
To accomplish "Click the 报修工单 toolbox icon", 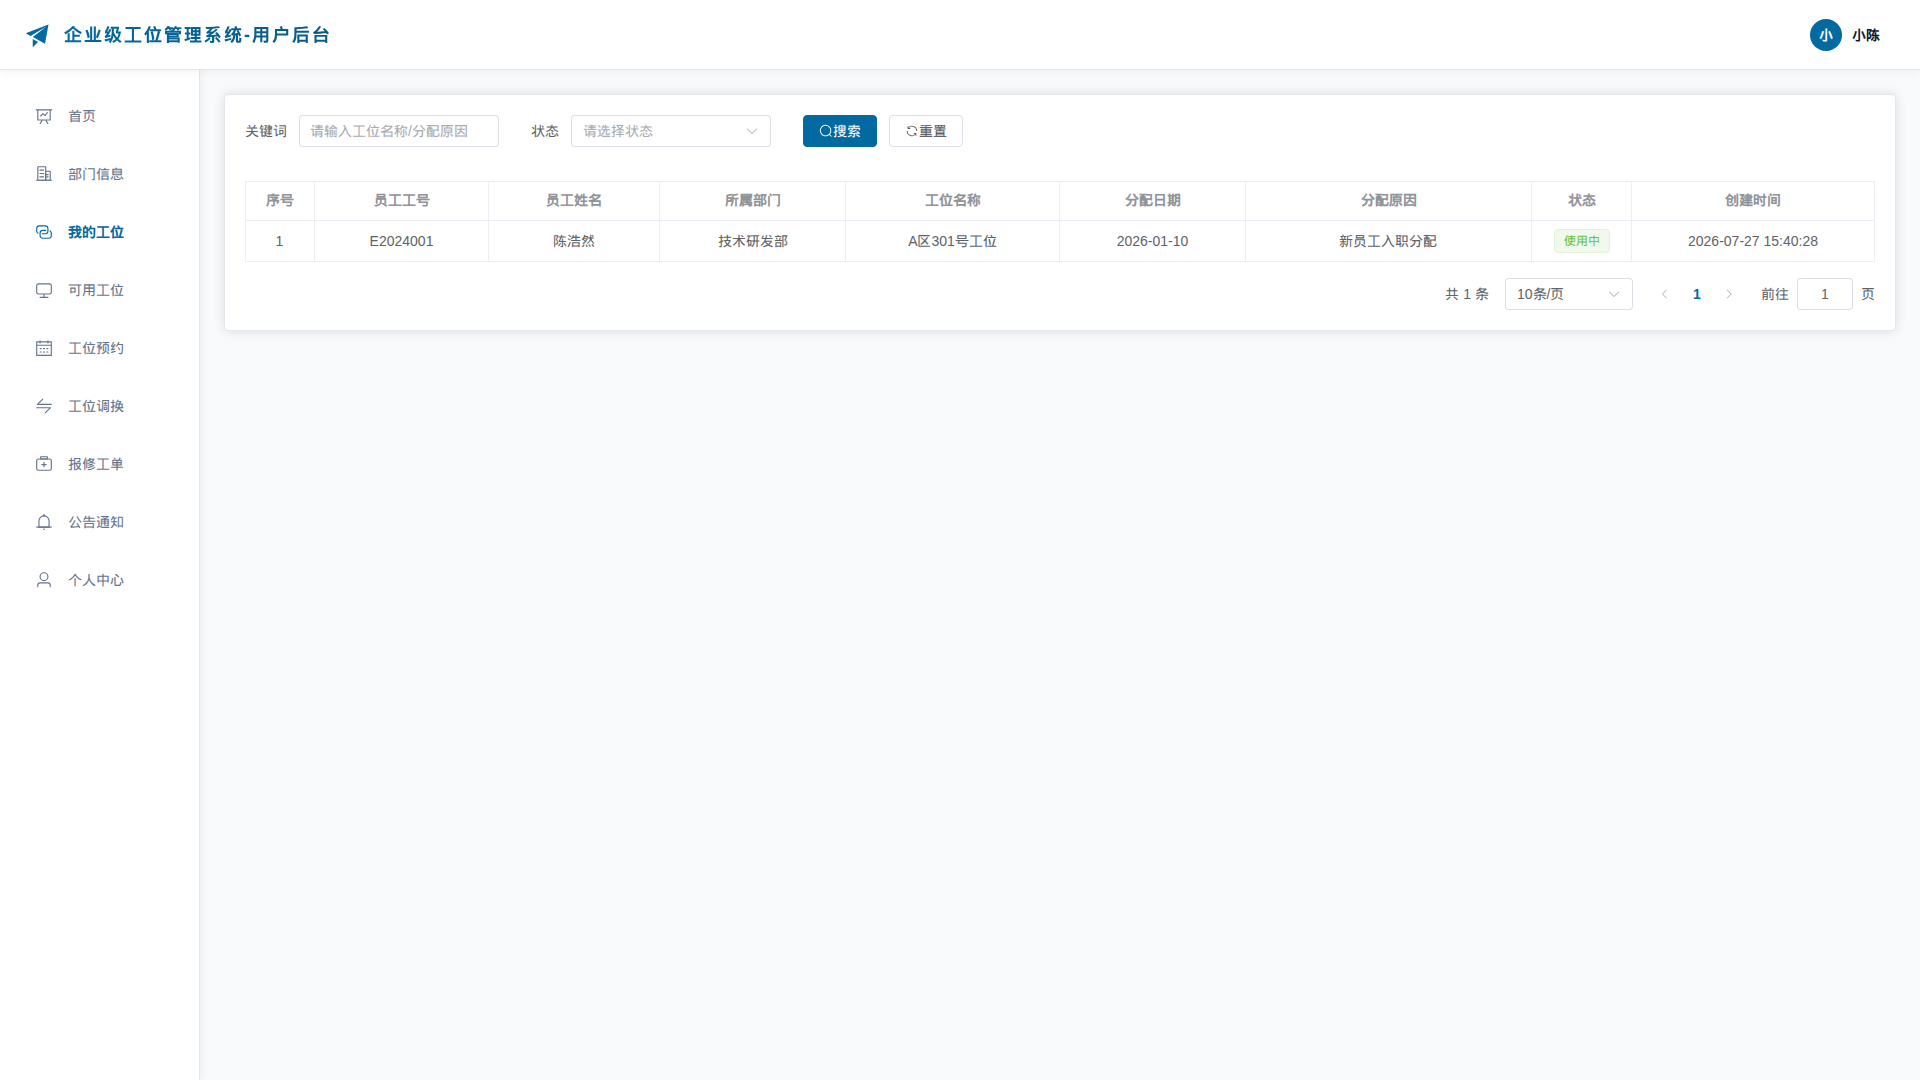I will (x=44, y=464).
